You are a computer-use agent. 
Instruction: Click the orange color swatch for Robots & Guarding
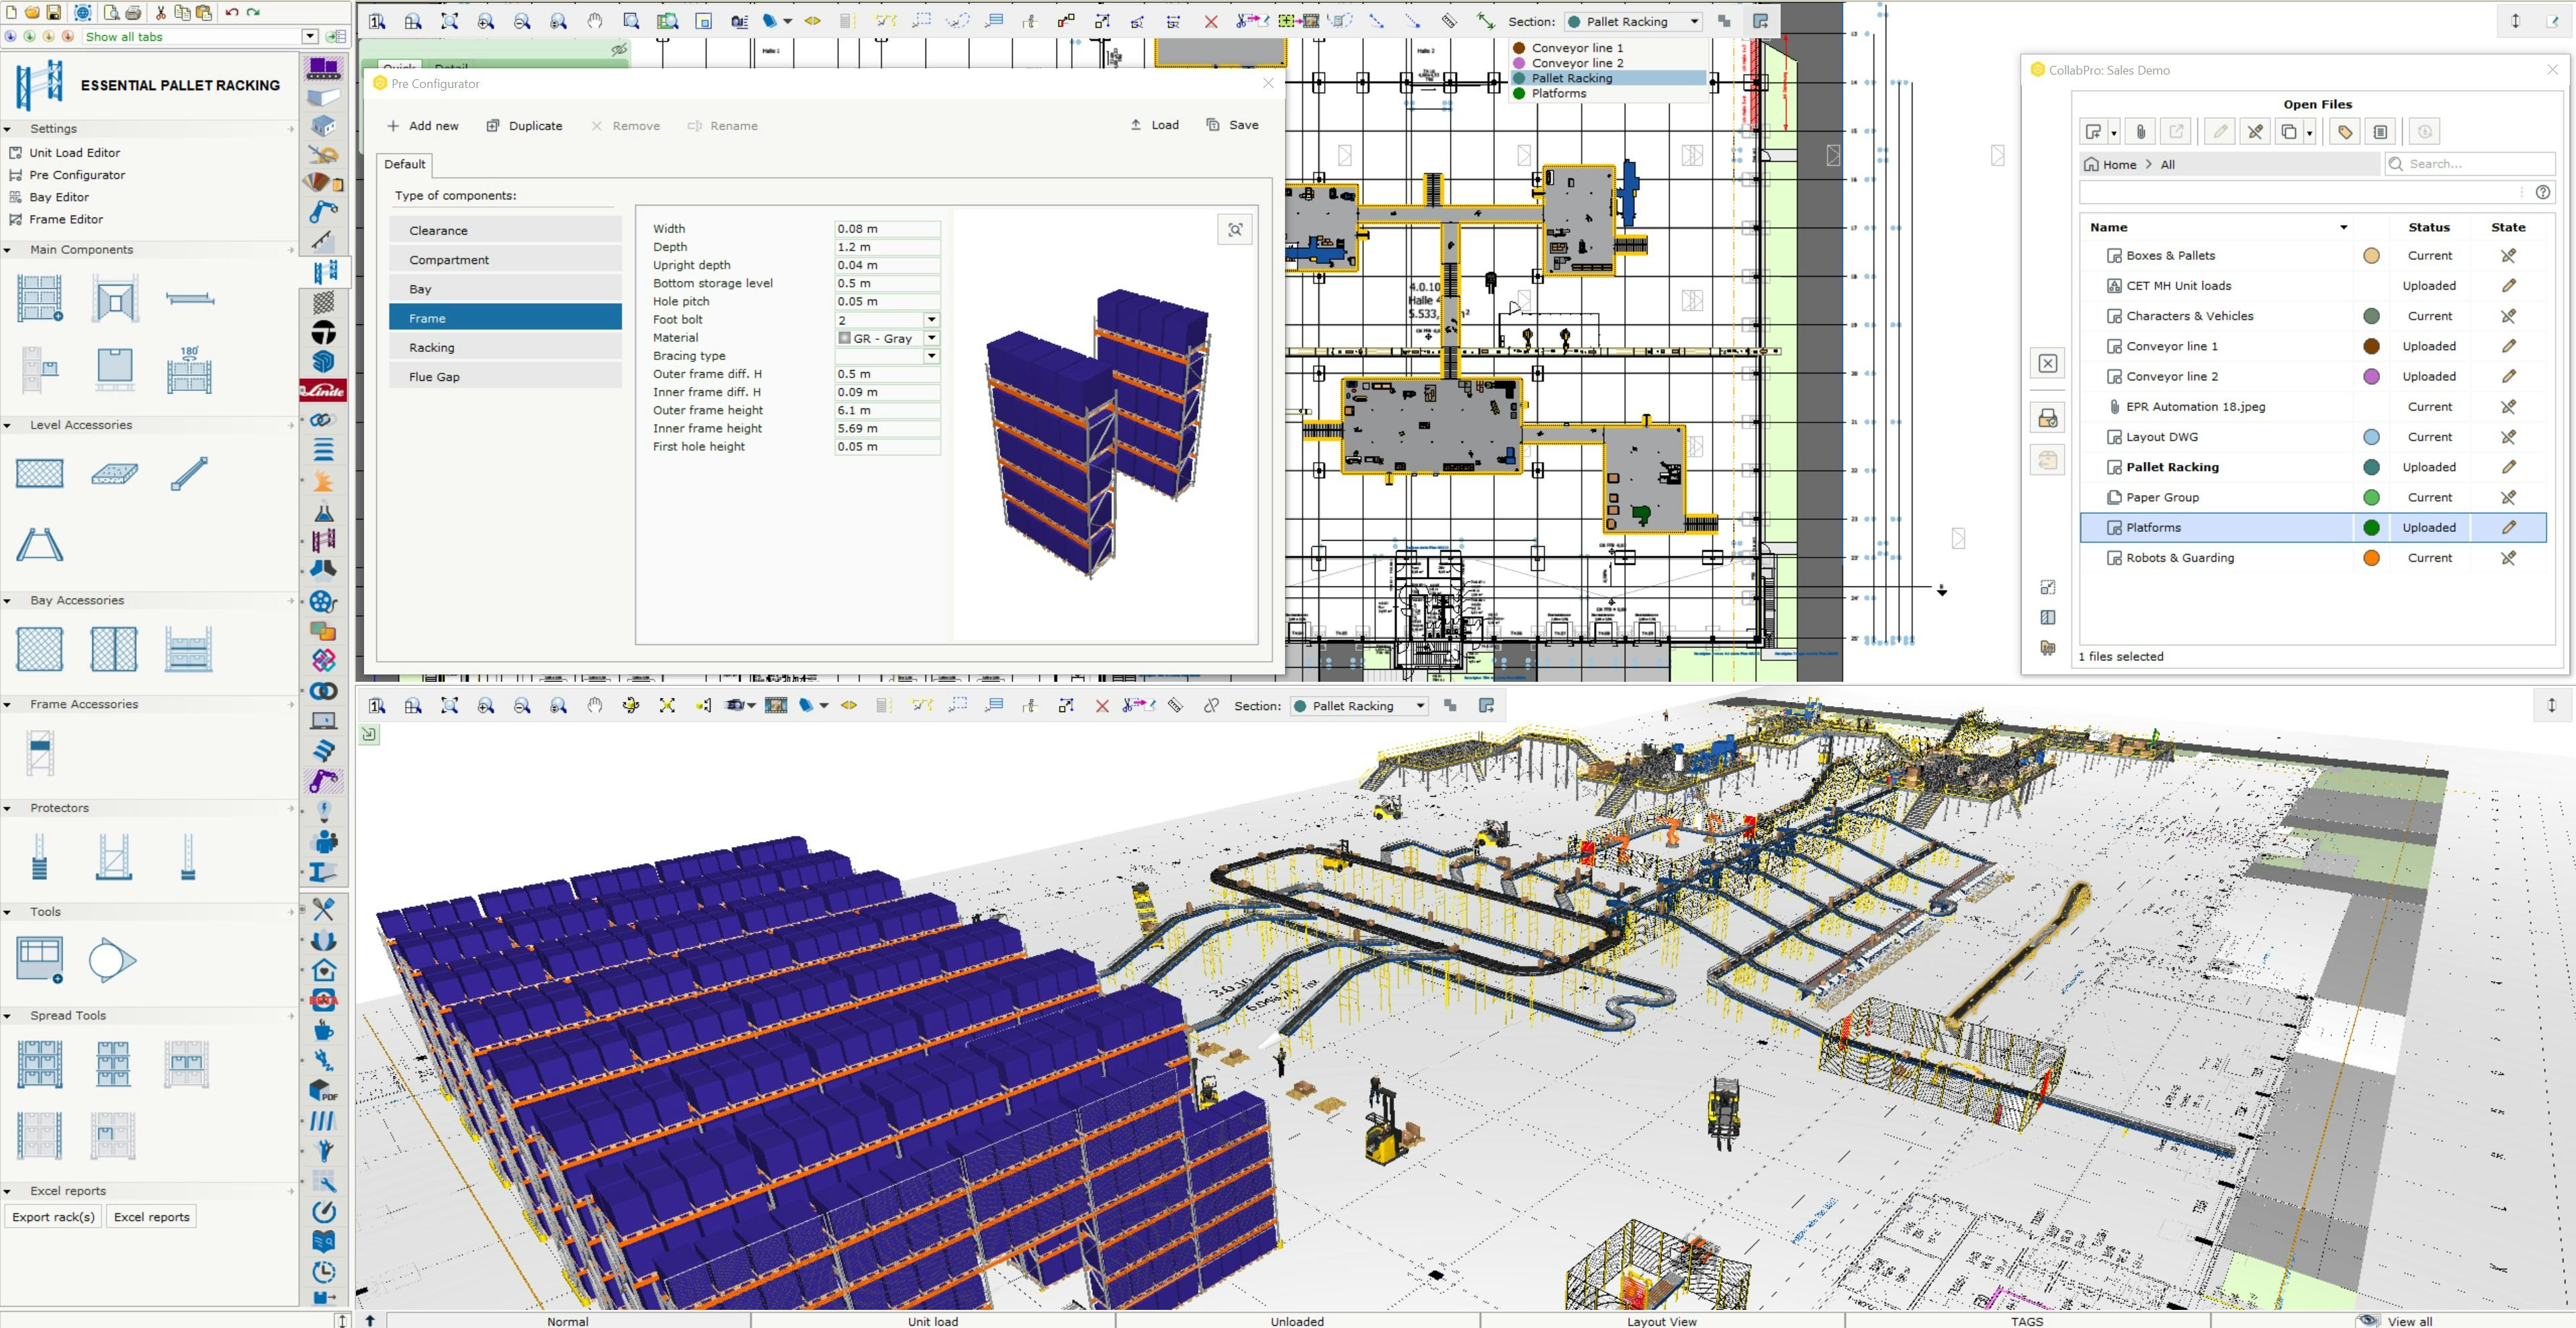(2371, 558)
